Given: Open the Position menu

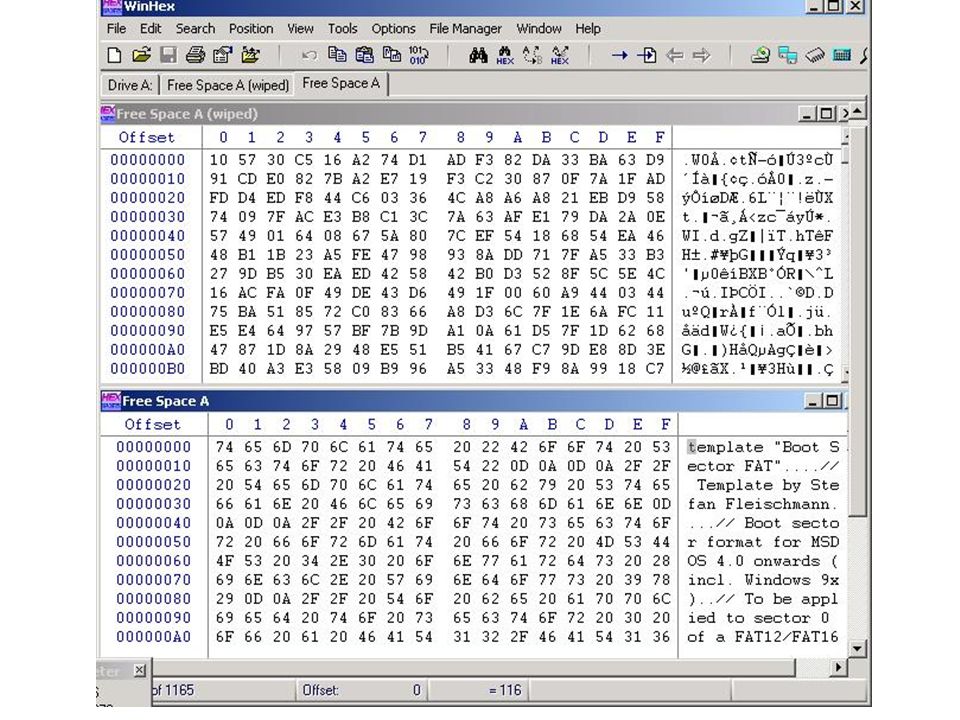Looking at the screenshot, I should (251, 28).
